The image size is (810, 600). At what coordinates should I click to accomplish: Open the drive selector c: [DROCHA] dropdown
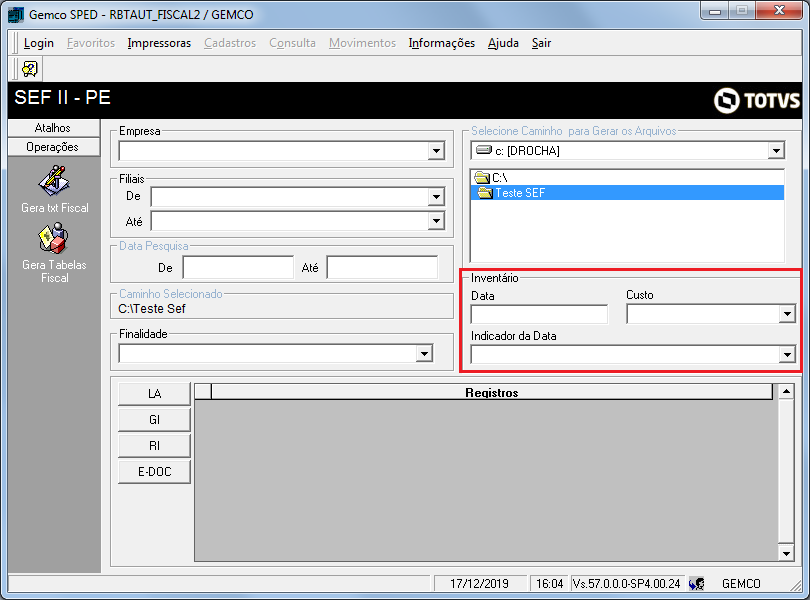pyautogui.click(x=776, y=151)
